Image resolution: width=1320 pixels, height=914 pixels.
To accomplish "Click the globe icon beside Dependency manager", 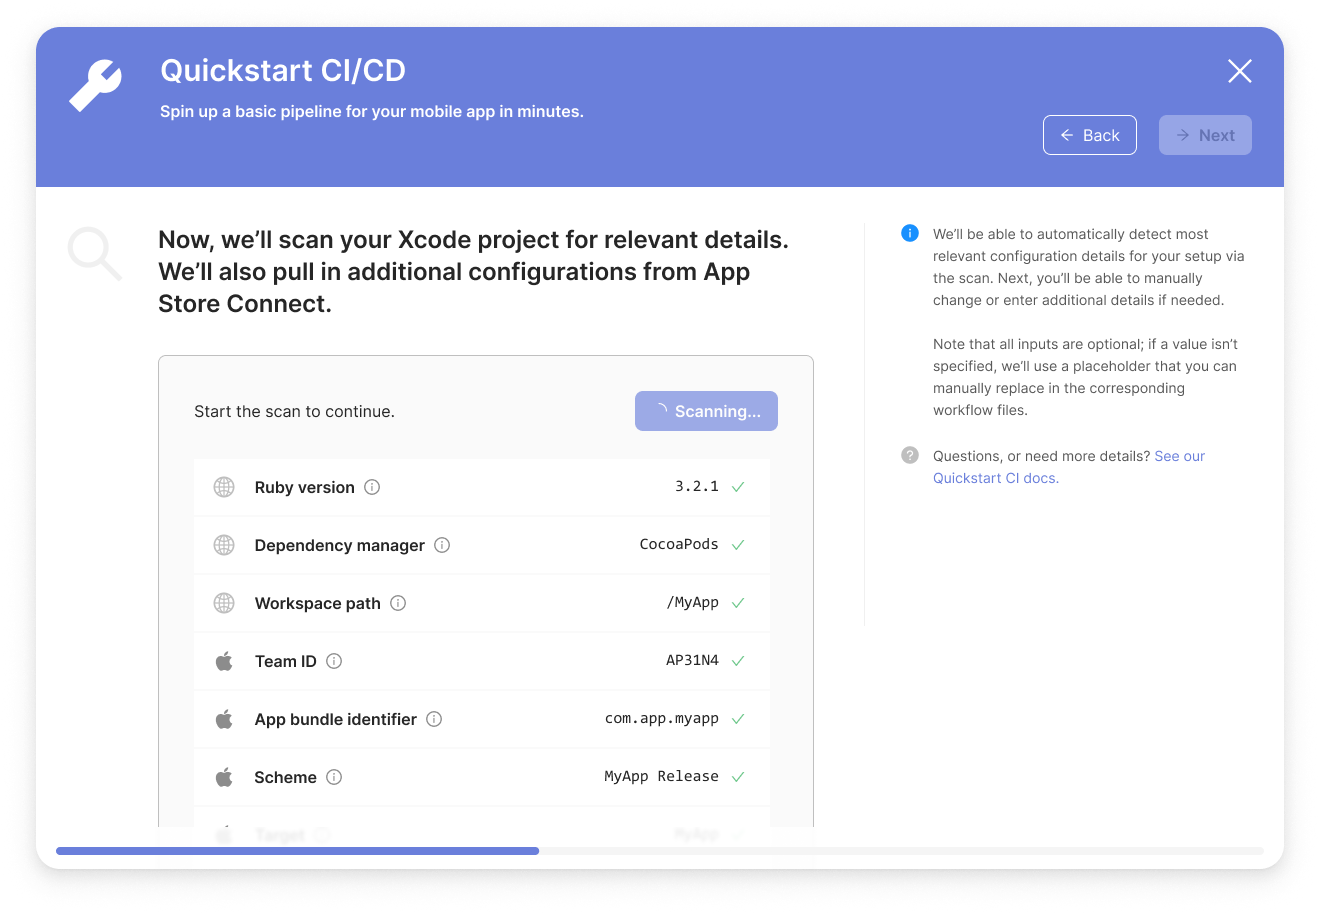I will [224, 545].
